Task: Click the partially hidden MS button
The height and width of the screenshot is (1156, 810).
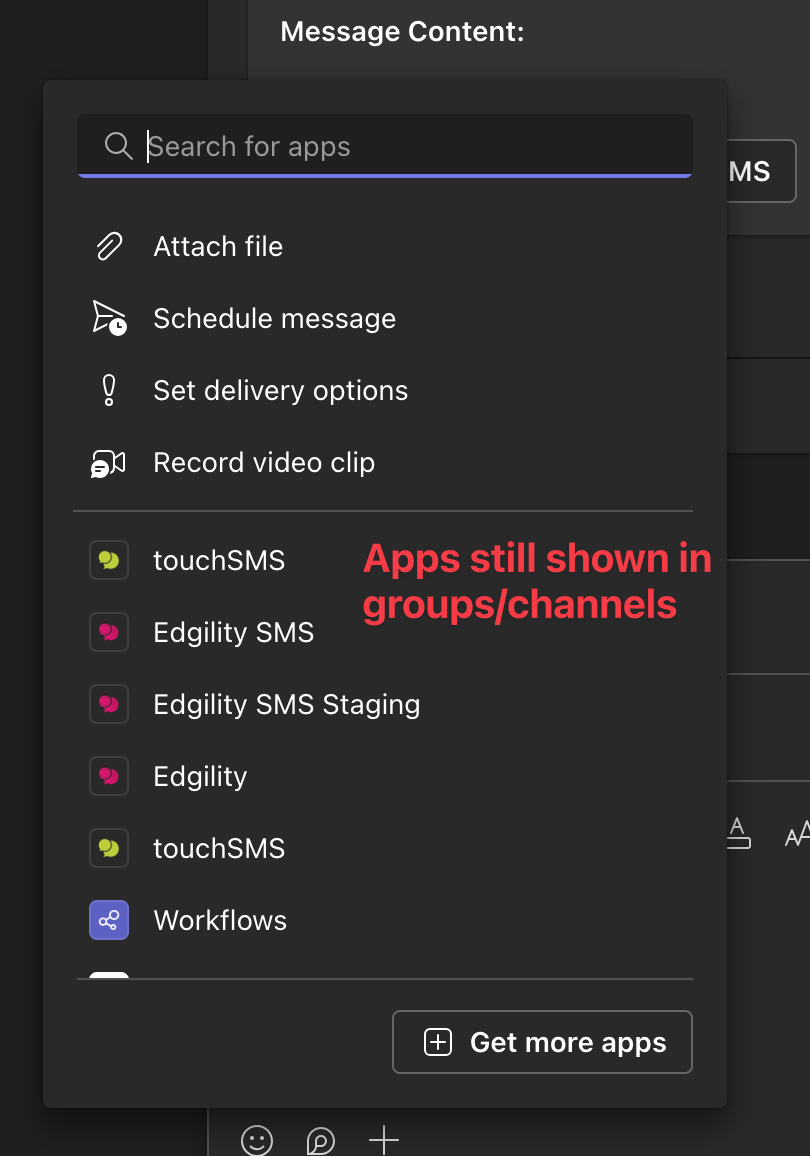Action: [761, 171]
